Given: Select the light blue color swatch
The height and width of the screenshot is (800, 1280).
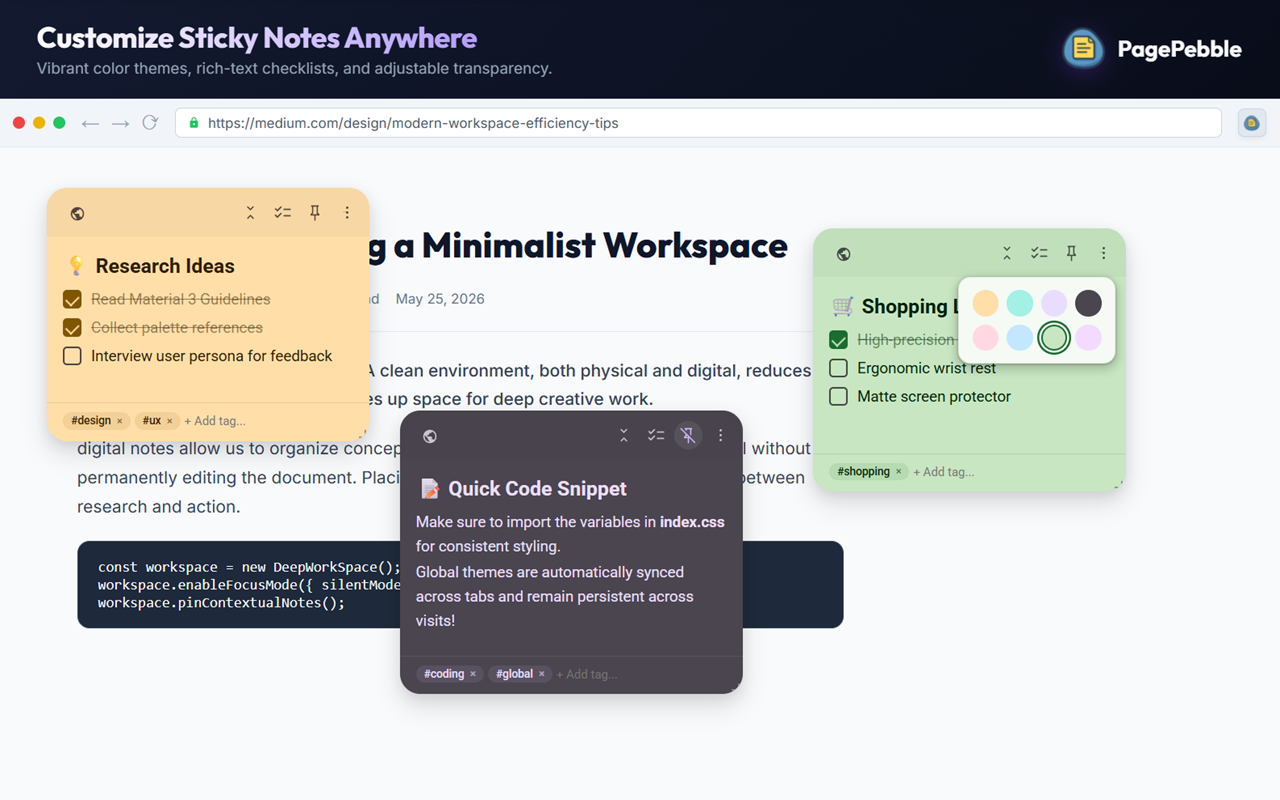Looking at the screenshot, I should point(1019,337).
